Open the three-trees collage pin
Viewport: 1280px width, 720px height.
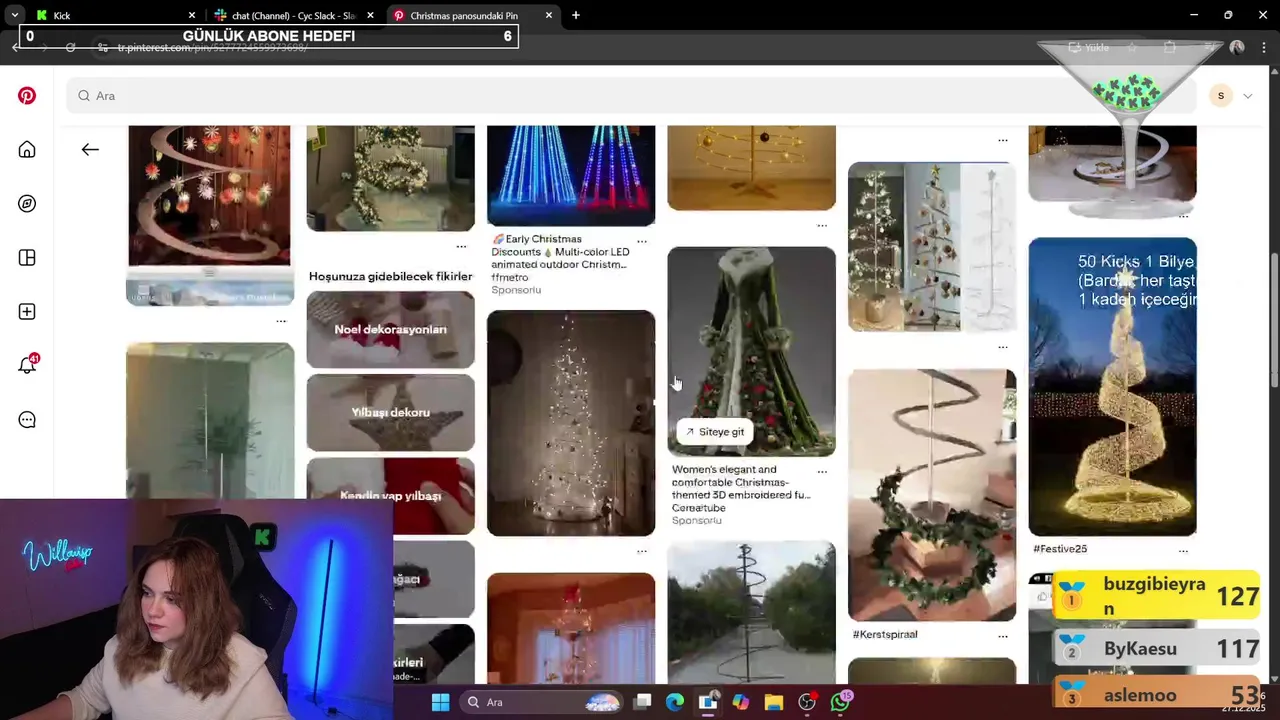coord(932,247)
